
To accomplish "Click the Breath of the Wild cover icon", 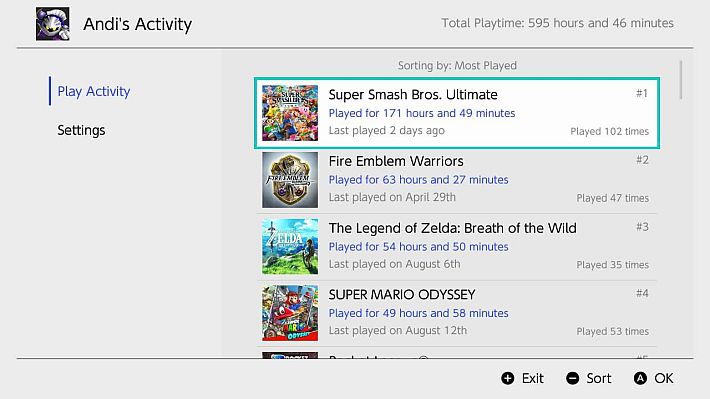I will coord(290,246).
